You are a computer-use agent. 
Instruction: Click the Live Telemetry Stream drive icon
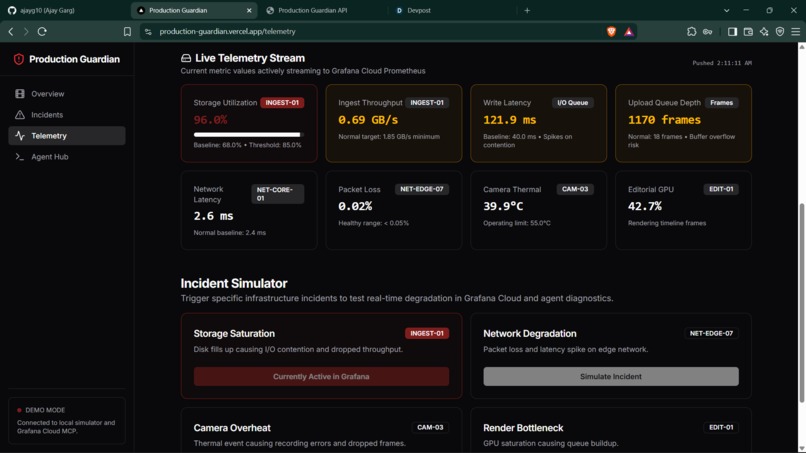[x=186, y=58]
